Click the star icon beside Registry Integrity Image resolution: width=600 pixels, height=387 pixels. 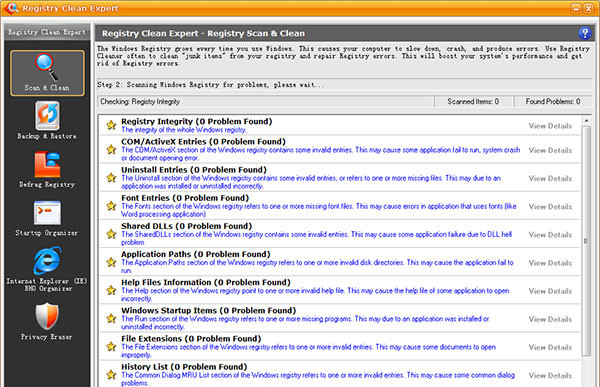[x=111, y=125]
